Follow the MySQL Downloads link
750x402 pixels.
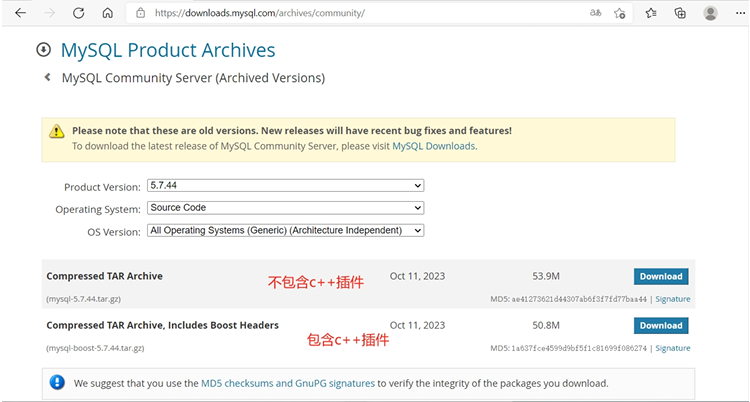tap(434, 146)
